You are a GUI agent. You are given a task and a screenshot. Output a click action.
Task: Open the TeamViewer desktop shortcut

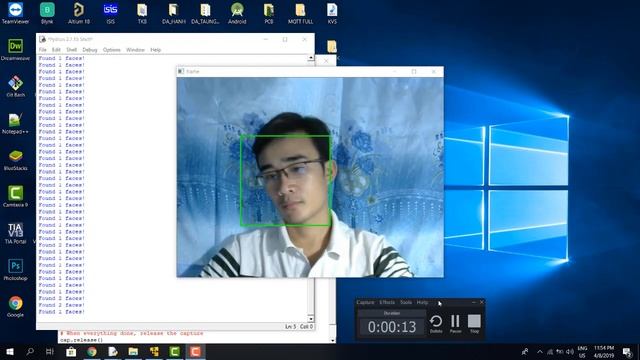pos(16,13)
